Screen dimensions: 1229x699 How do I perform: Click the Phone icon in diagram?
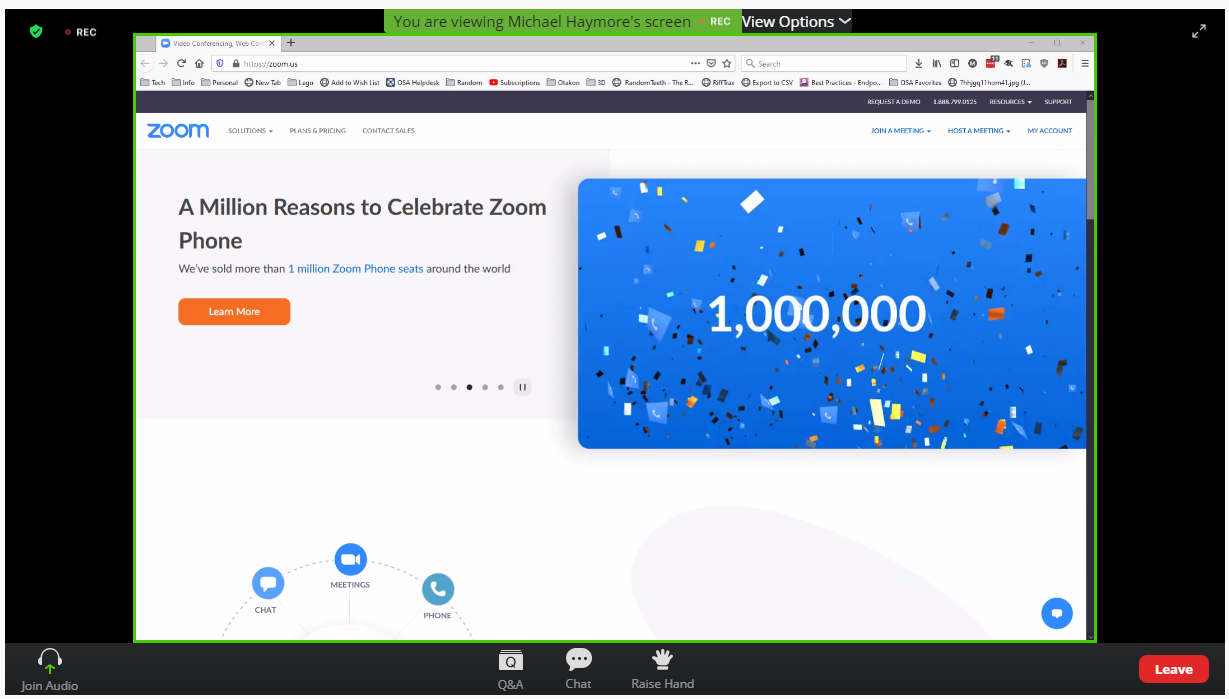click(438, 589)
